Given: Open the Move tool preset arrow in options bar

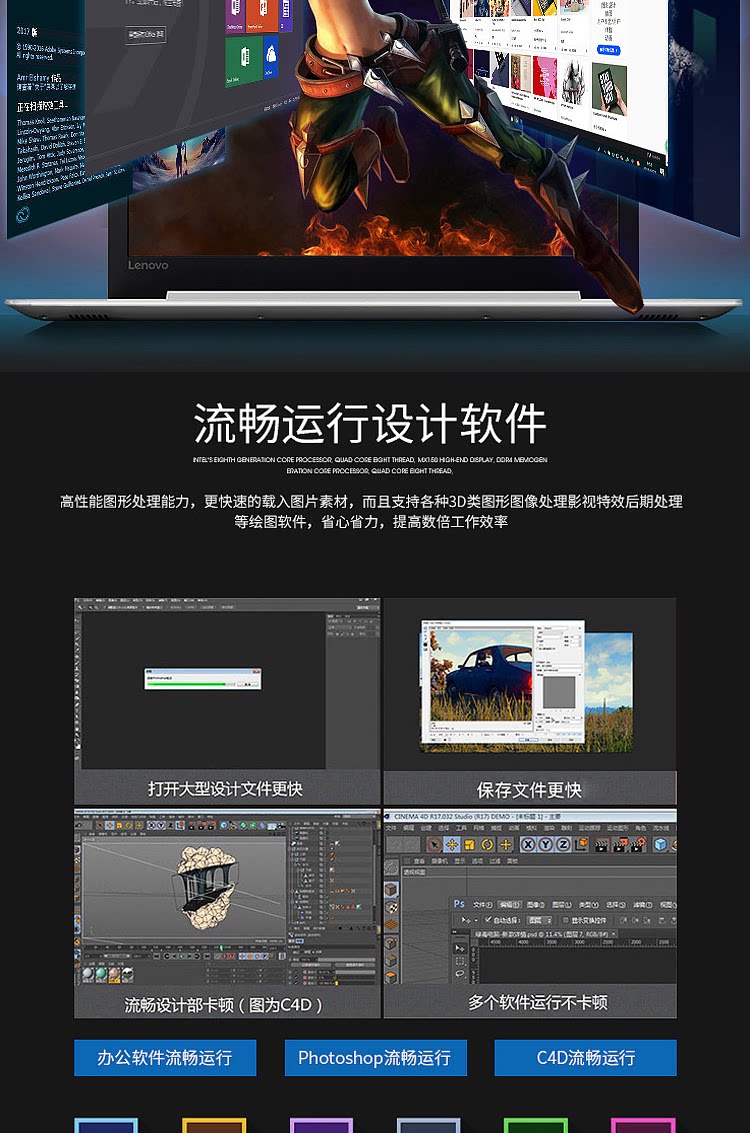Looking at the screenshot, I should tap(476, 920).
